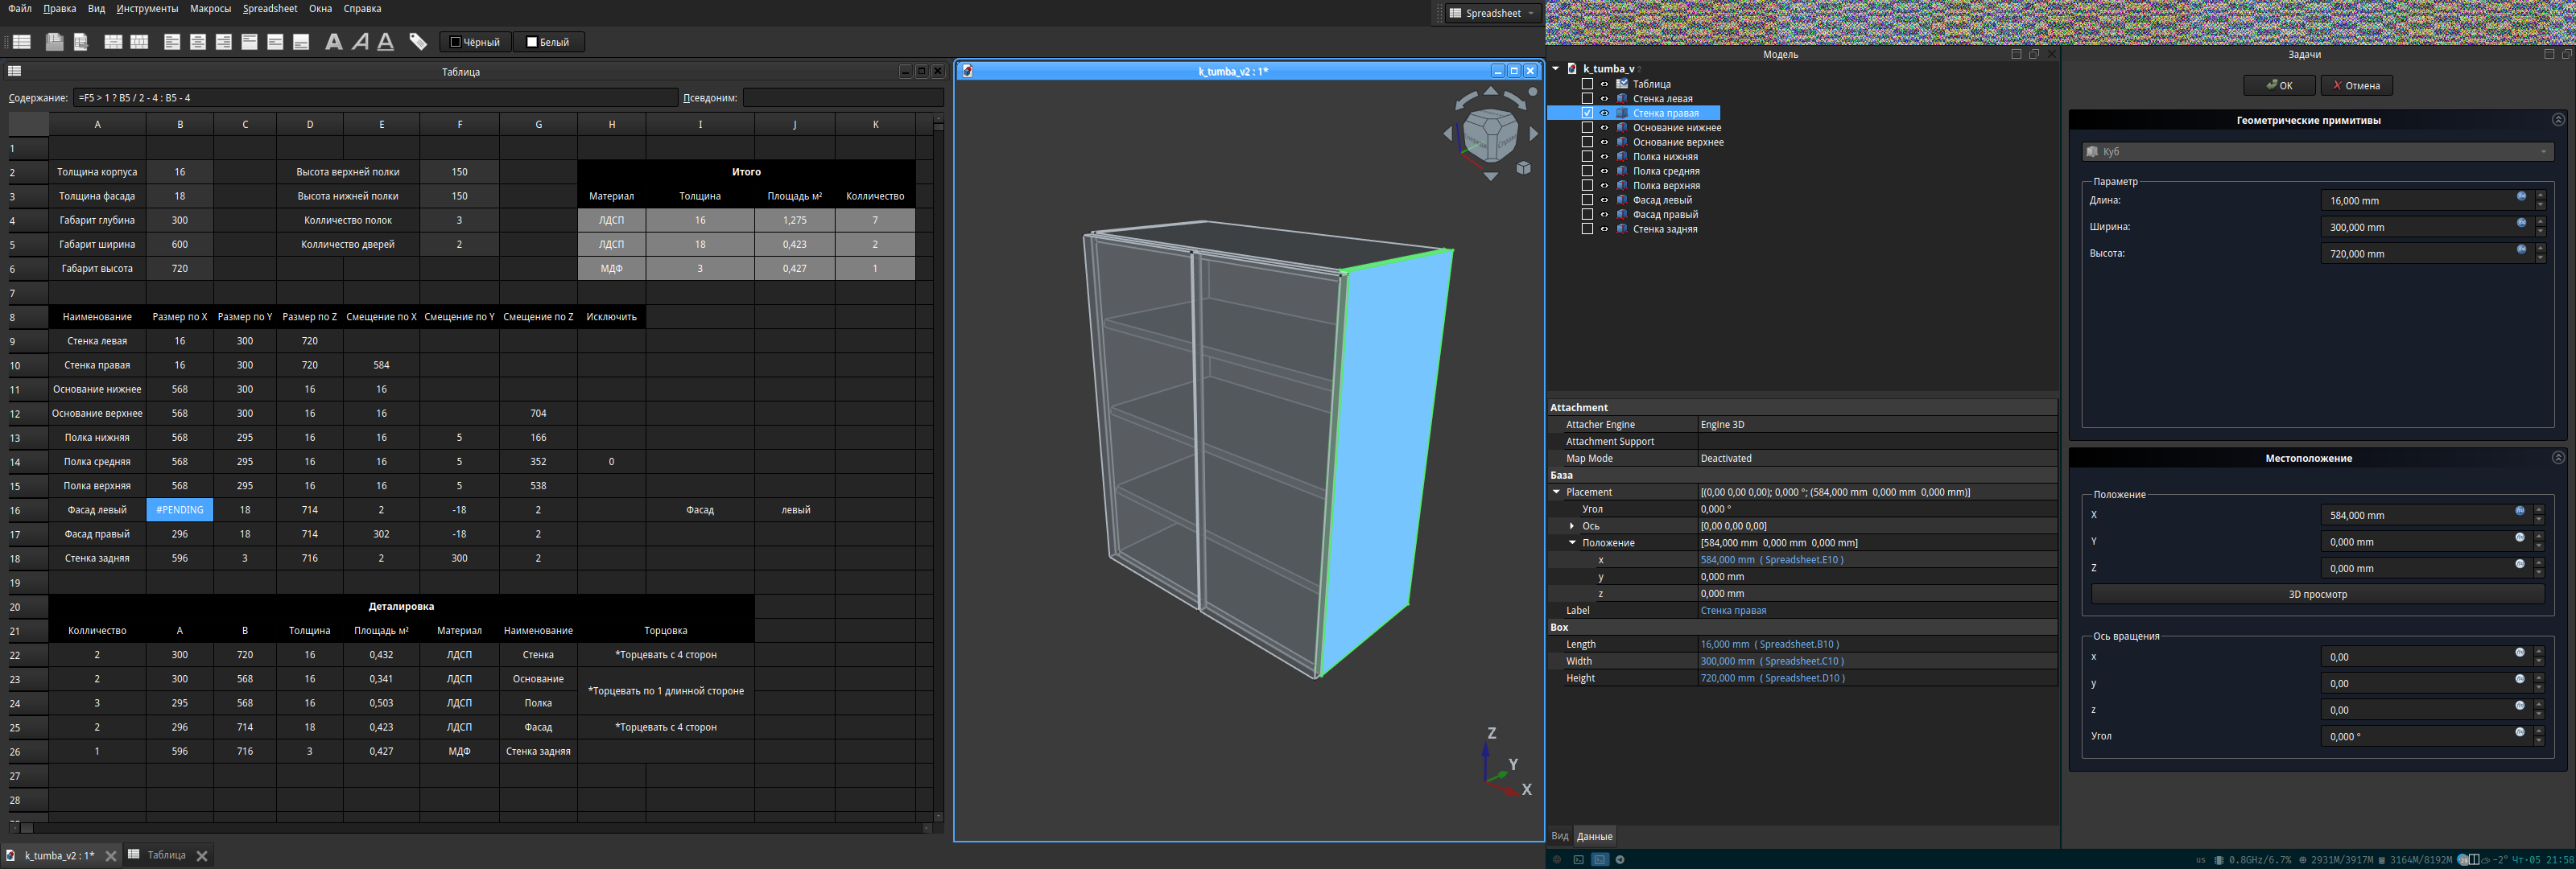
Task: Collapse the Положение property row
Action: click(1572, 543)
